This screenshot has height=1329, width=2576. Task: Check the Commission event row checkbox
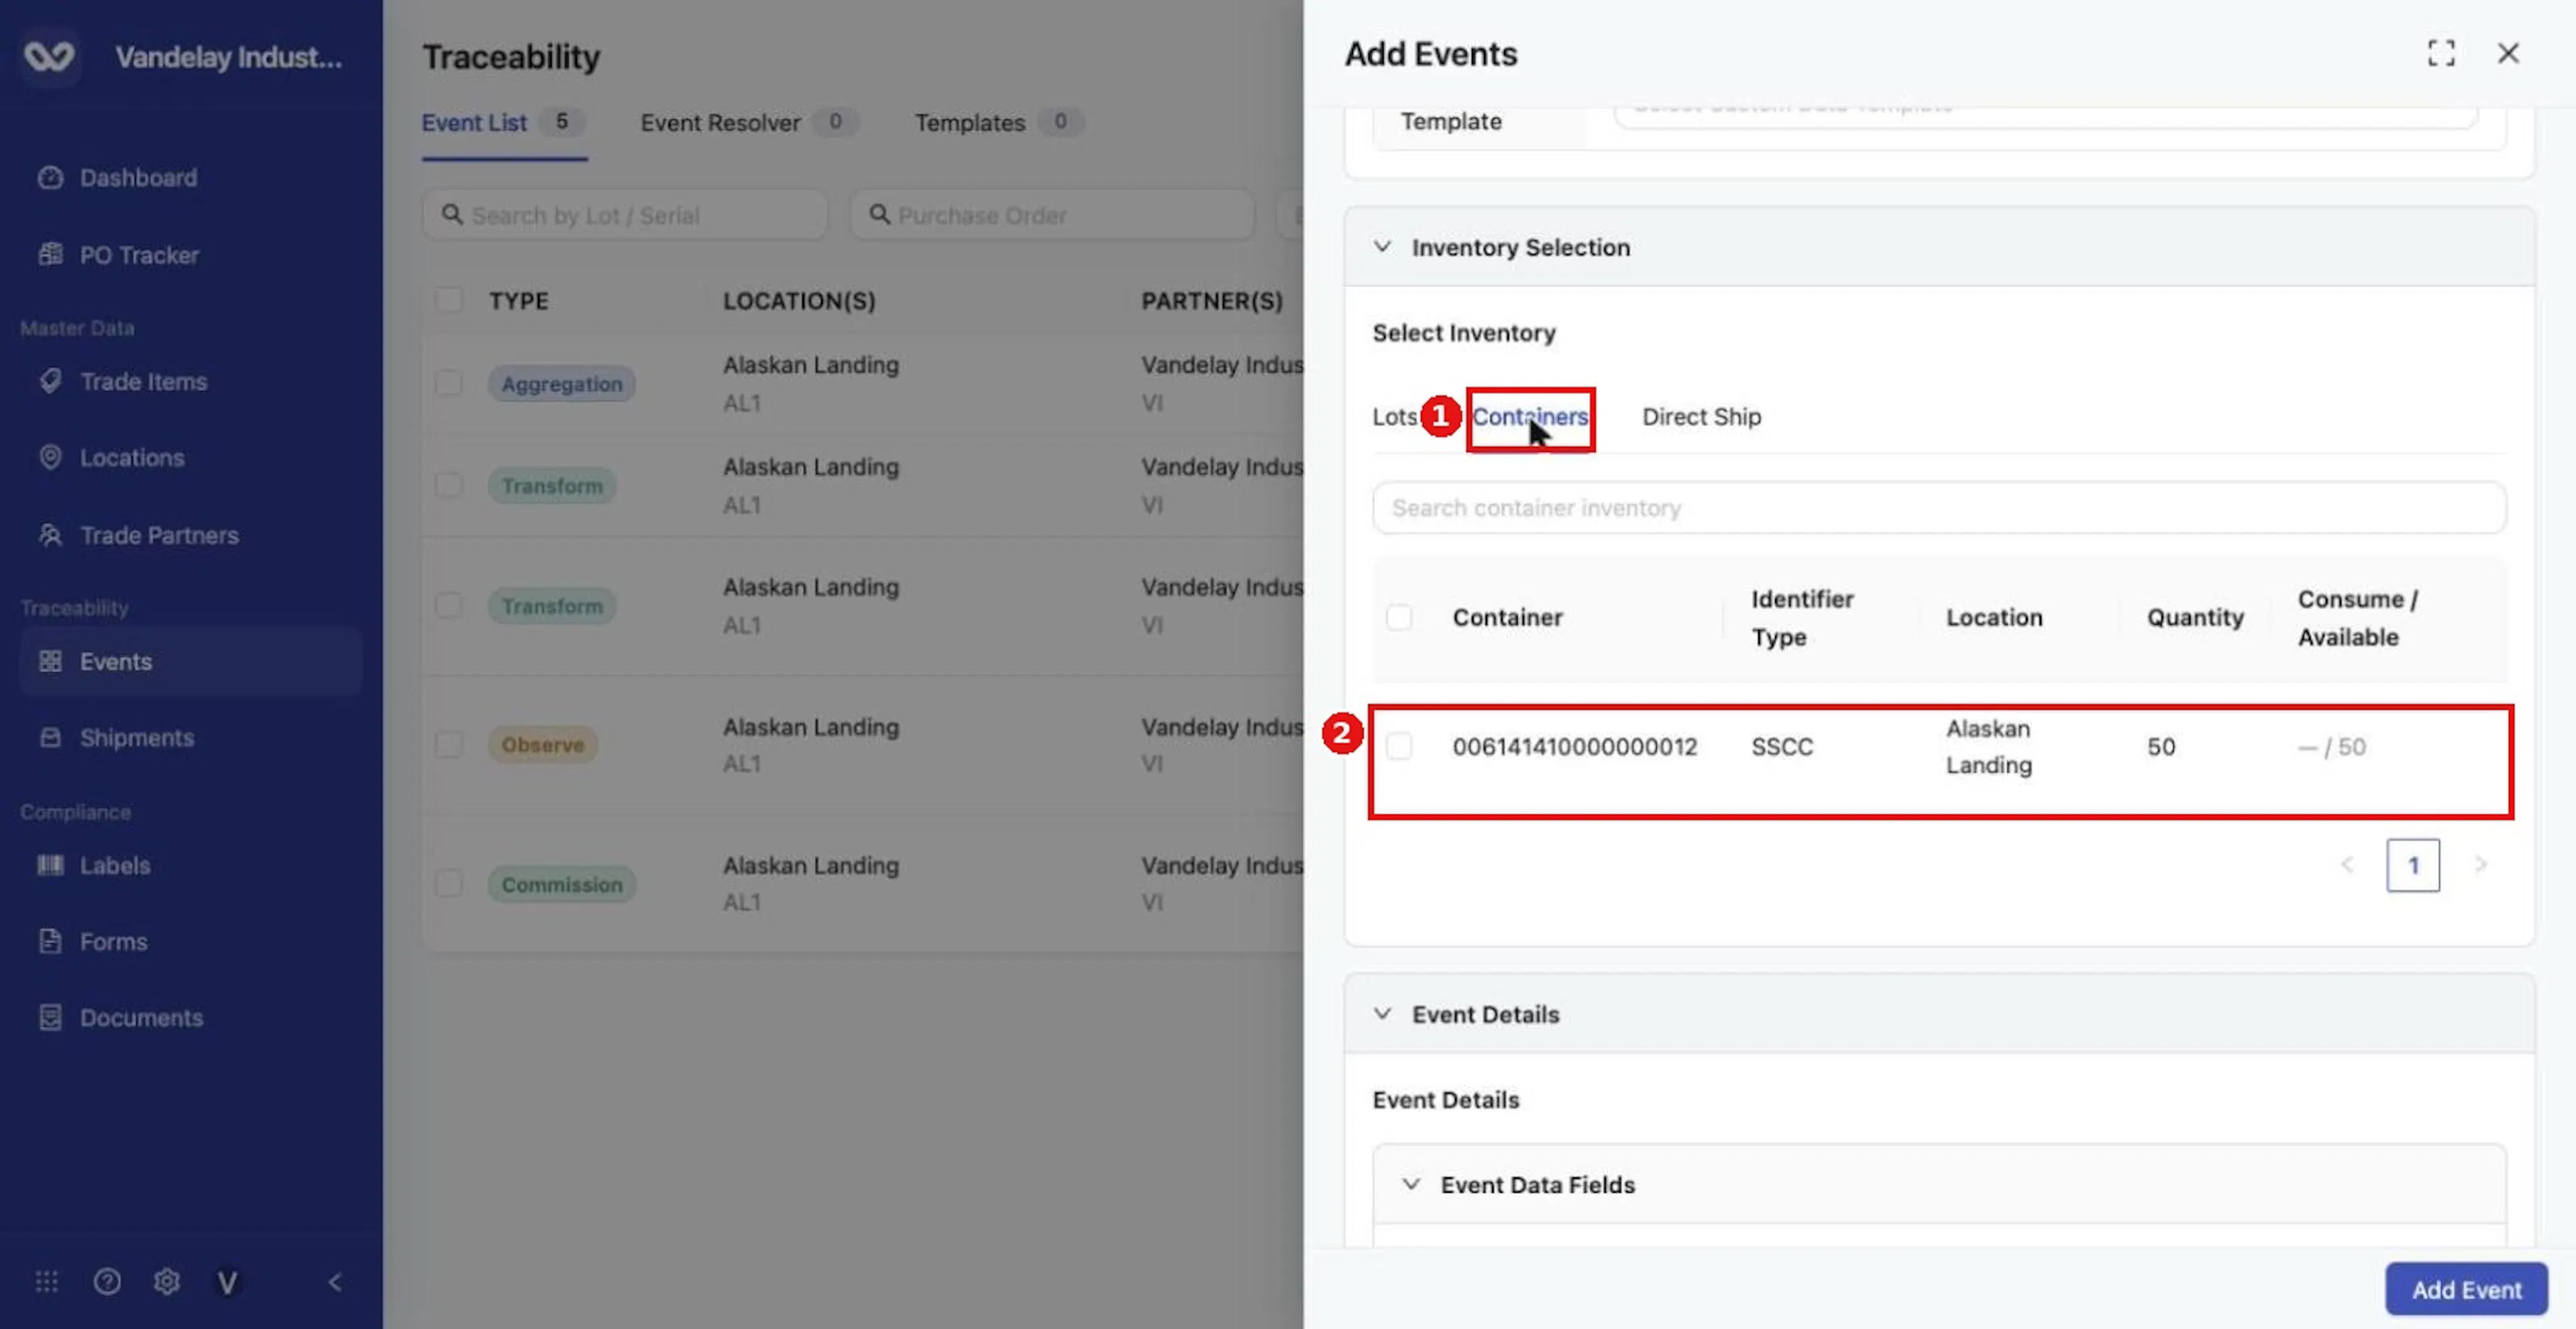[449, 883]
